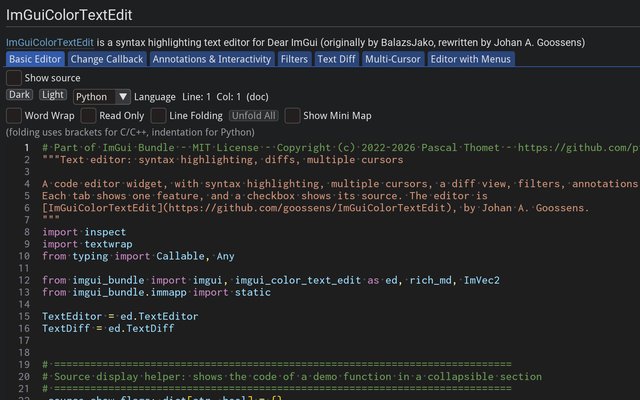Click the 'Line: 1' status text
The width and height of the screenshot is (640, 400).
point(196,97)
